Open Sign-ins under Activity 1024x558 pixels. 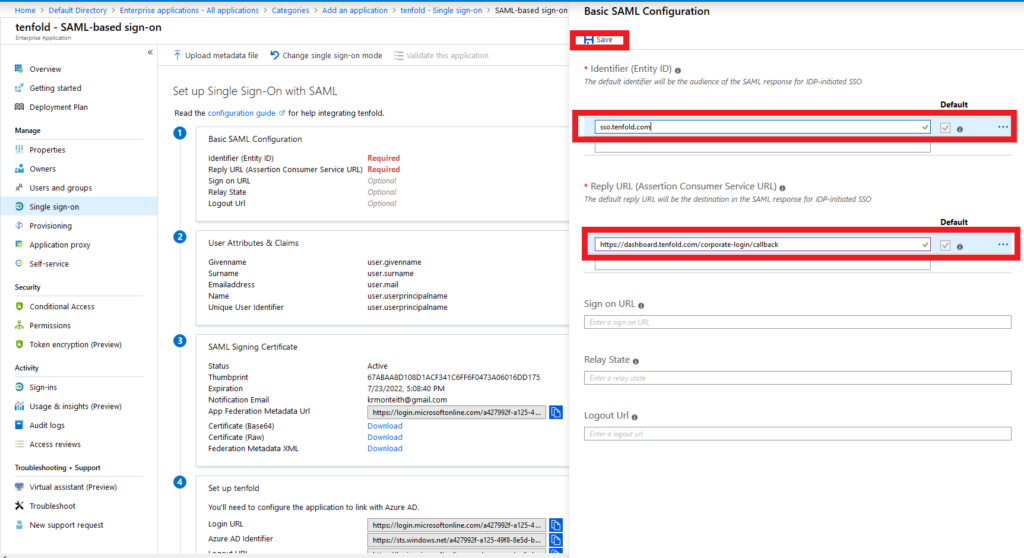(x=42, y=387)
